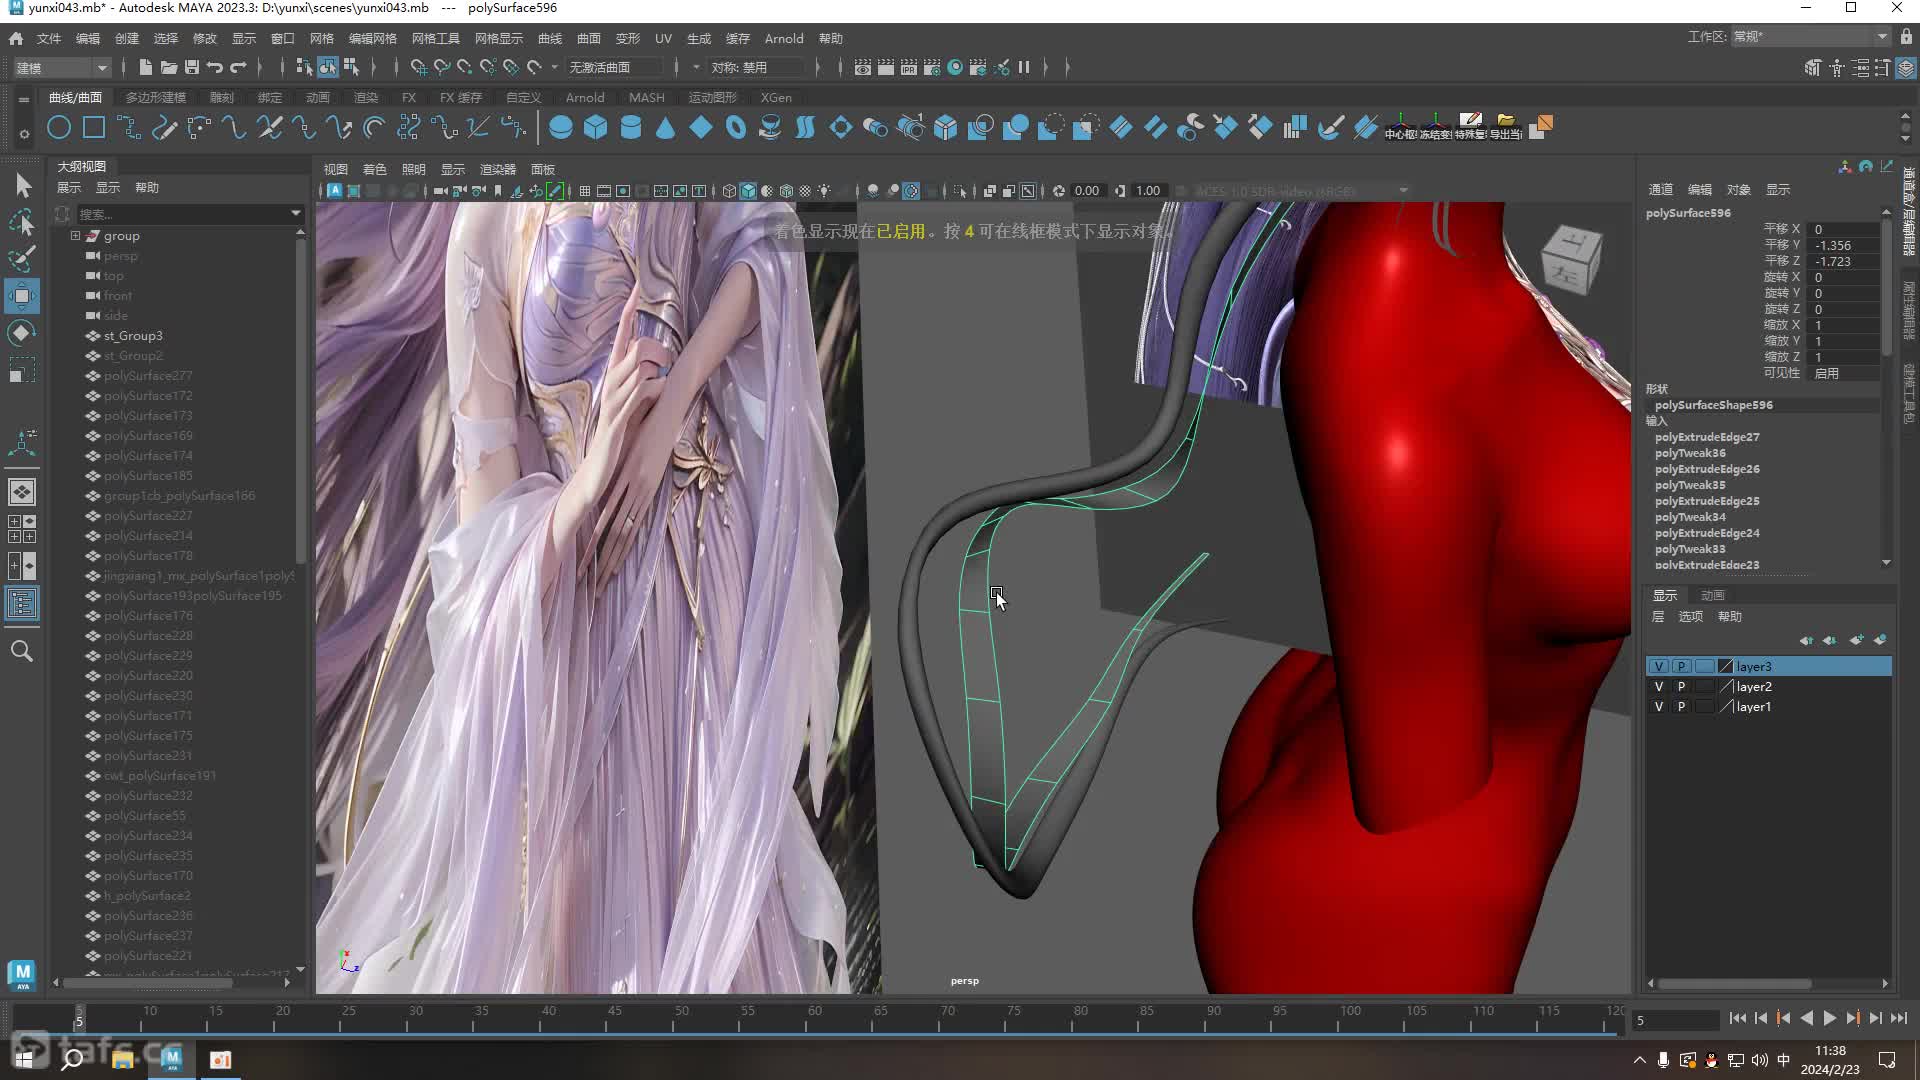Click the Outliner layout icon in toolbox
The height and width of the screenshot is (1080, 1920).
22,603
